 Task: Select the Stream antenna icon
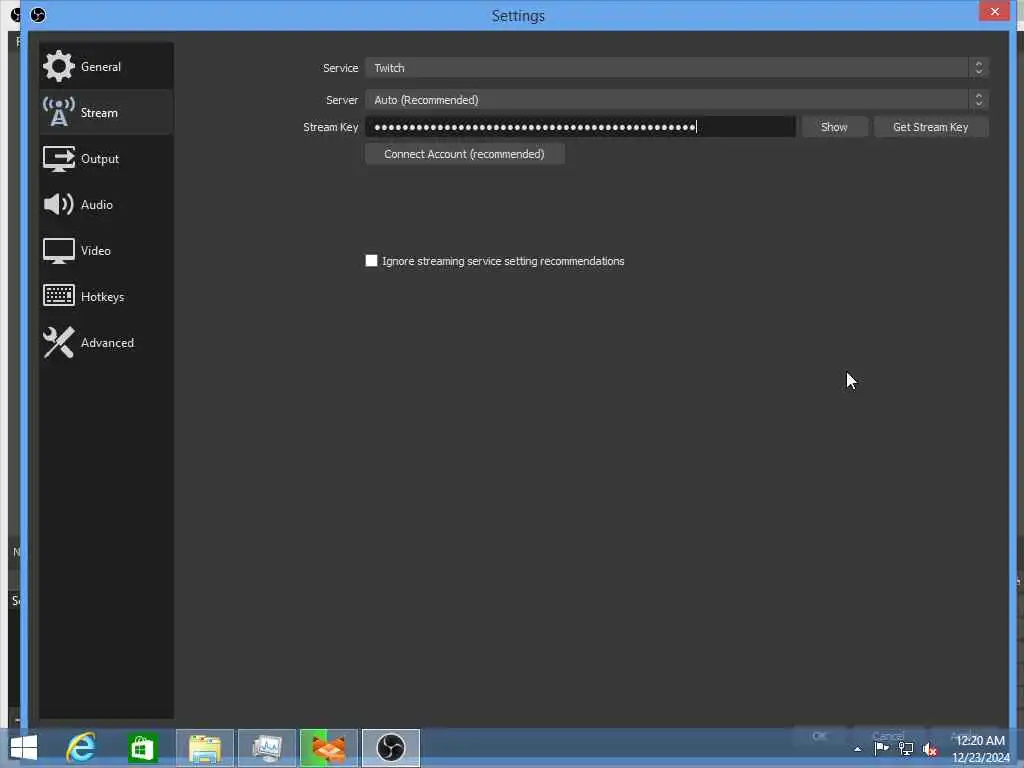59,112
